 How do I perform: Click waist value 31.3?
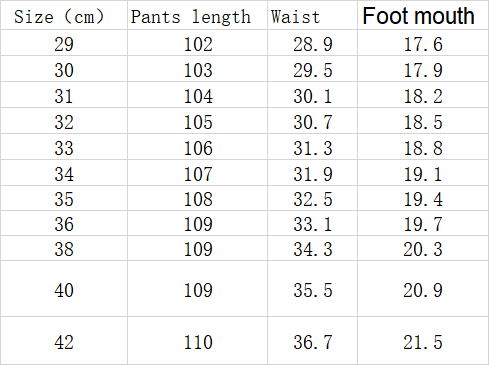pos(312,147)
